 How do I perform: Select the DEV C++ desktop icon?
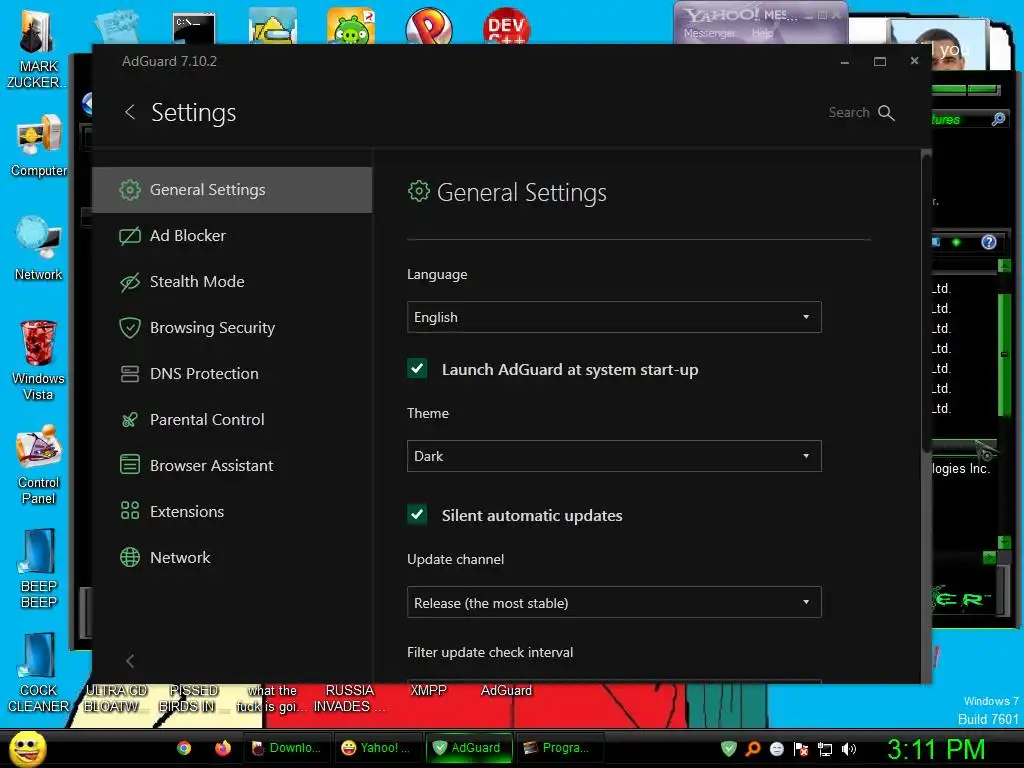tap(506, 26)
